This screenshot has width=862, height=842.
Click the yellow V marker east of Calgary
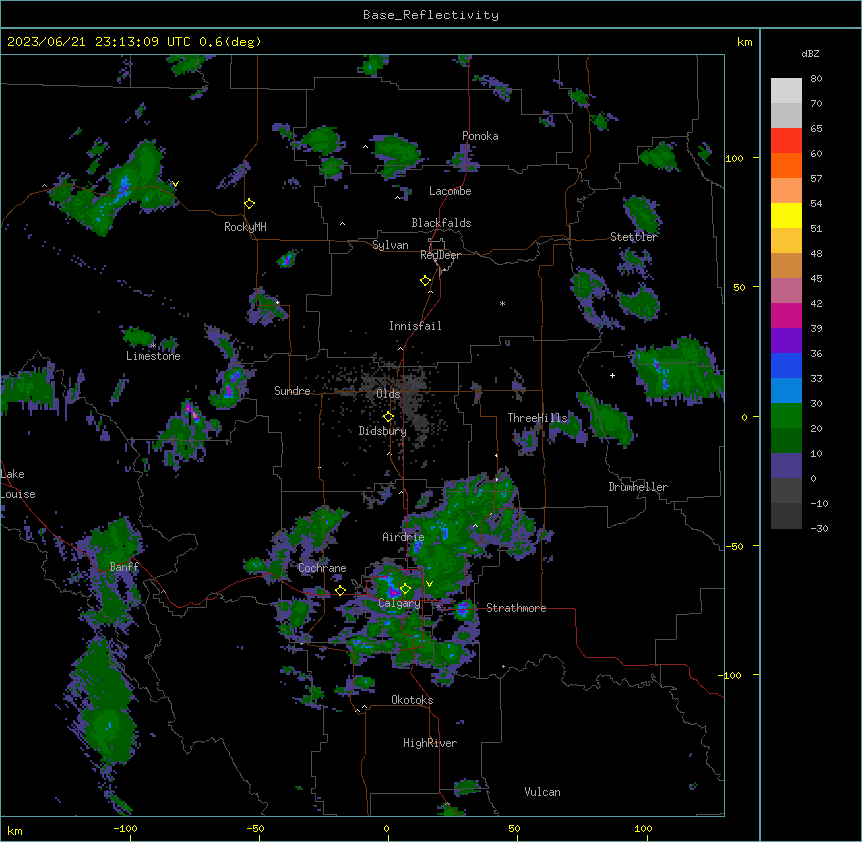pyautogui.click(x=429, y=584)
